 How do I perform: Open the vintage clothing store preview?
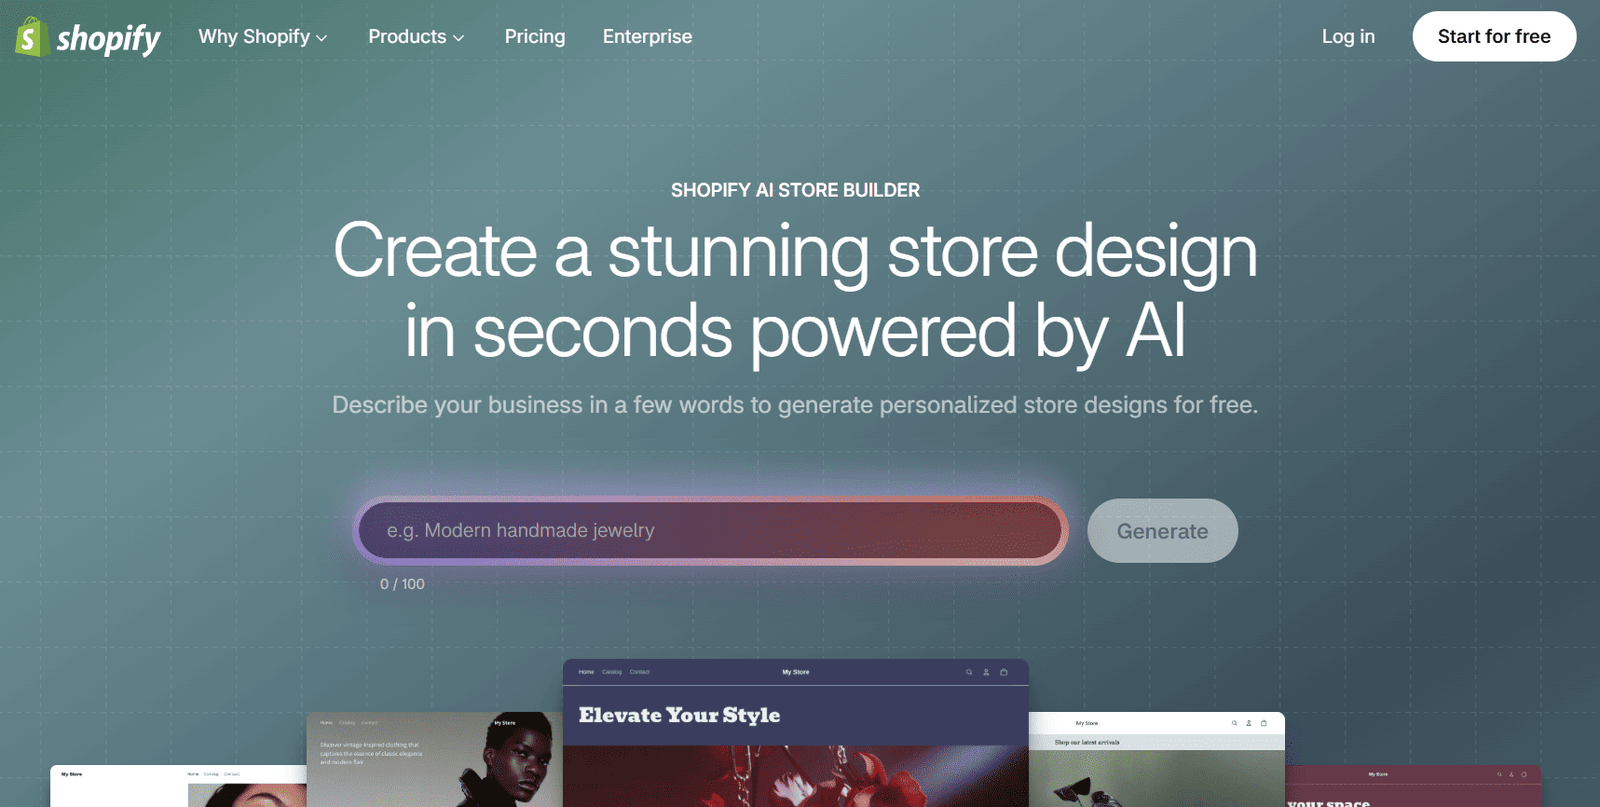pos(434,760)
